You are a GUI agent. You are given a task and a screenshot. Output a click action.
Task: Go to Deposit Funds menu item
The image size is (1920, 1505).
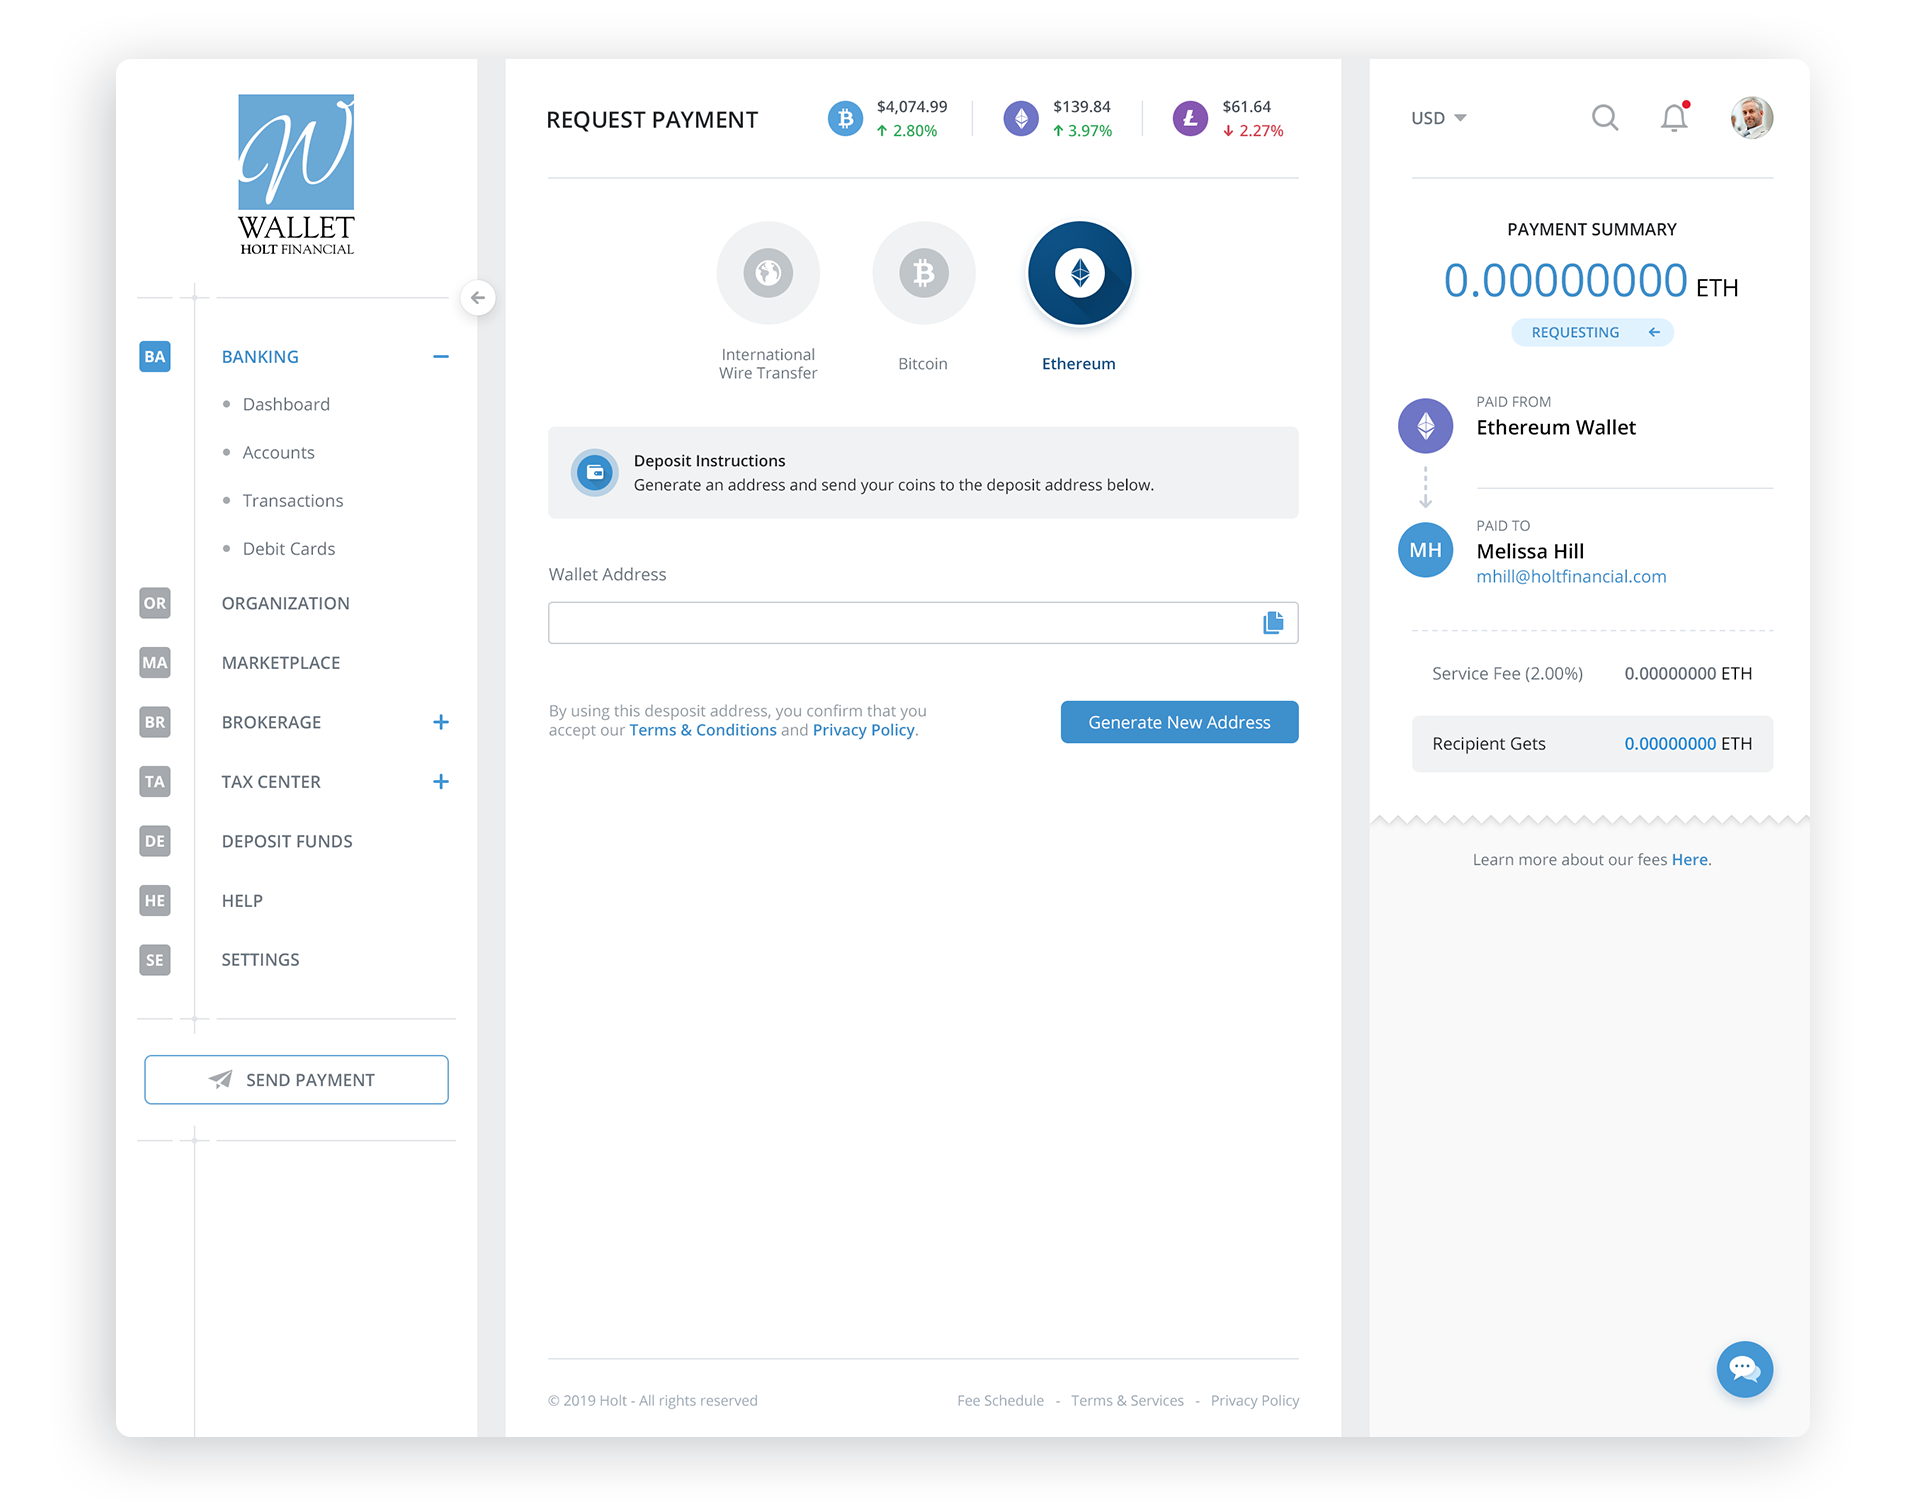point(287,842)
